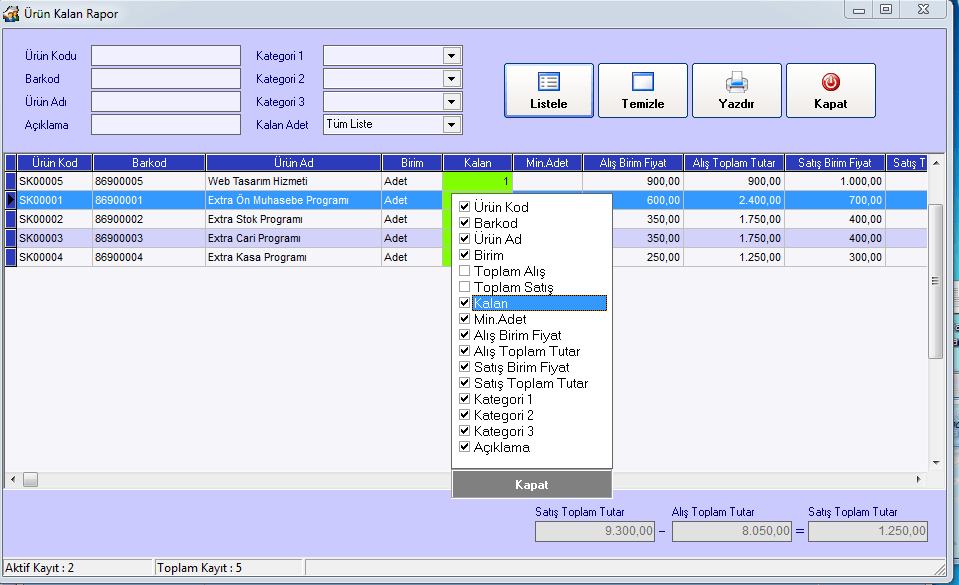Click the row selector of the SK00004 row
This screenshot has width=959, height=585.
pyautogui.click(x=10, y=257)
